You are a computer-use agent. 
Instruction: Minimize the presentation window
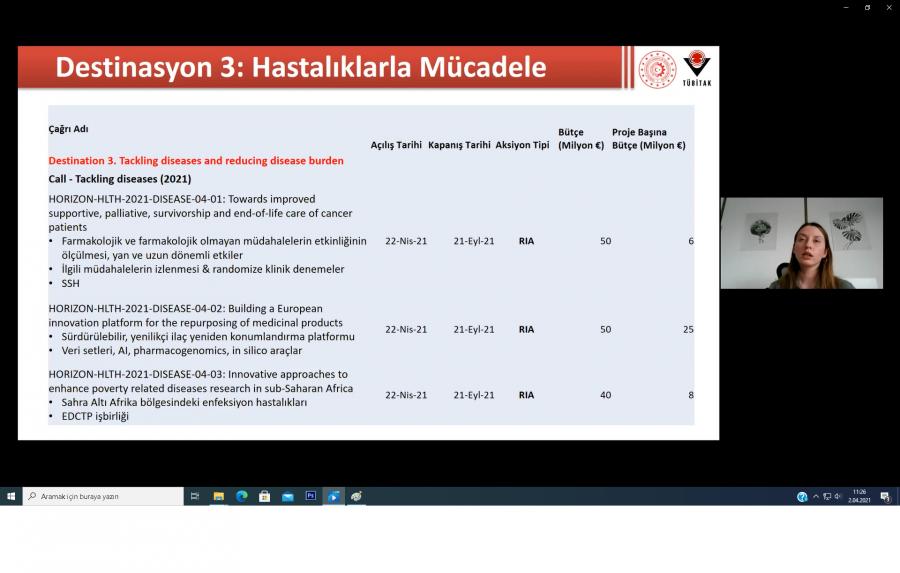point(845,7)
